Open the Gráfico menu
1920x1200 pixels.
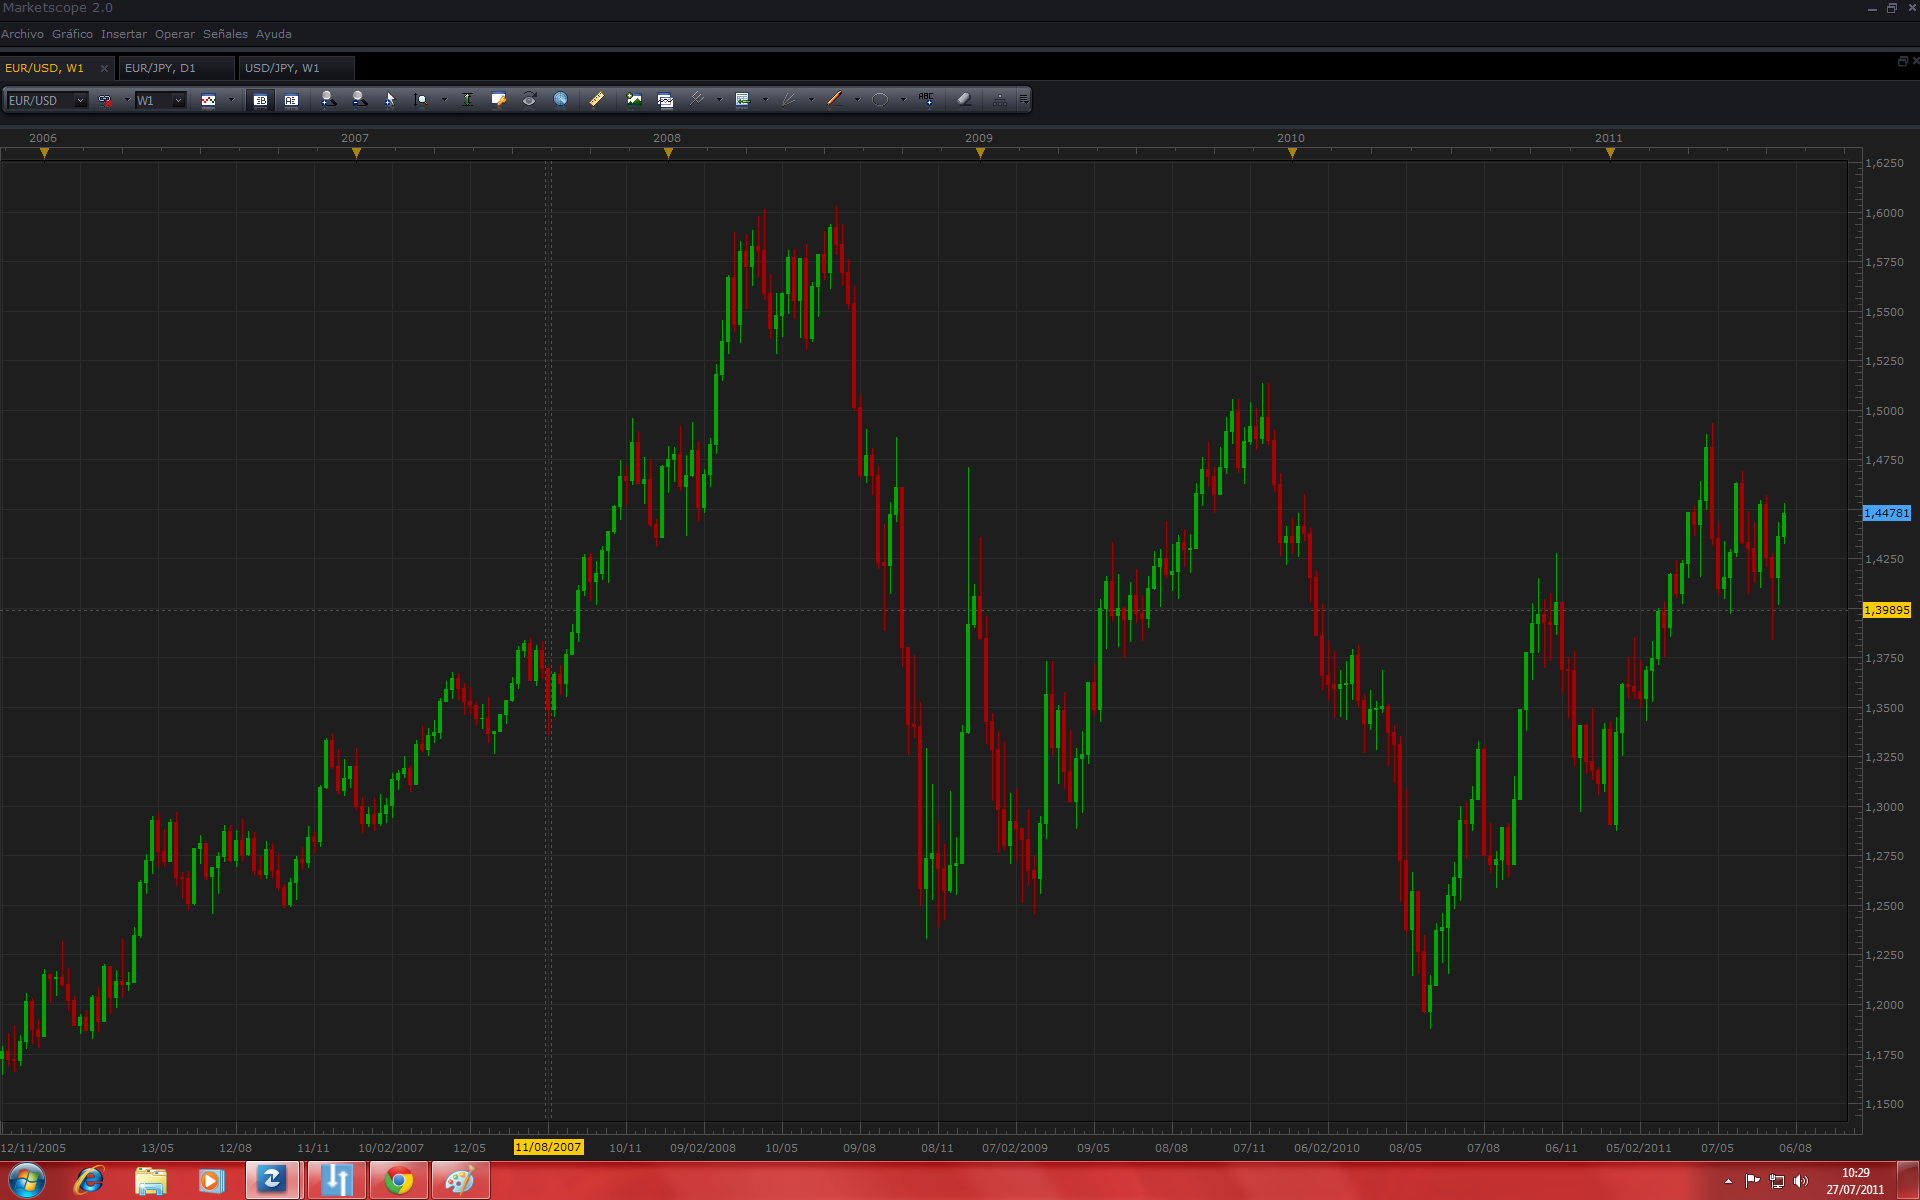[72, 34]
